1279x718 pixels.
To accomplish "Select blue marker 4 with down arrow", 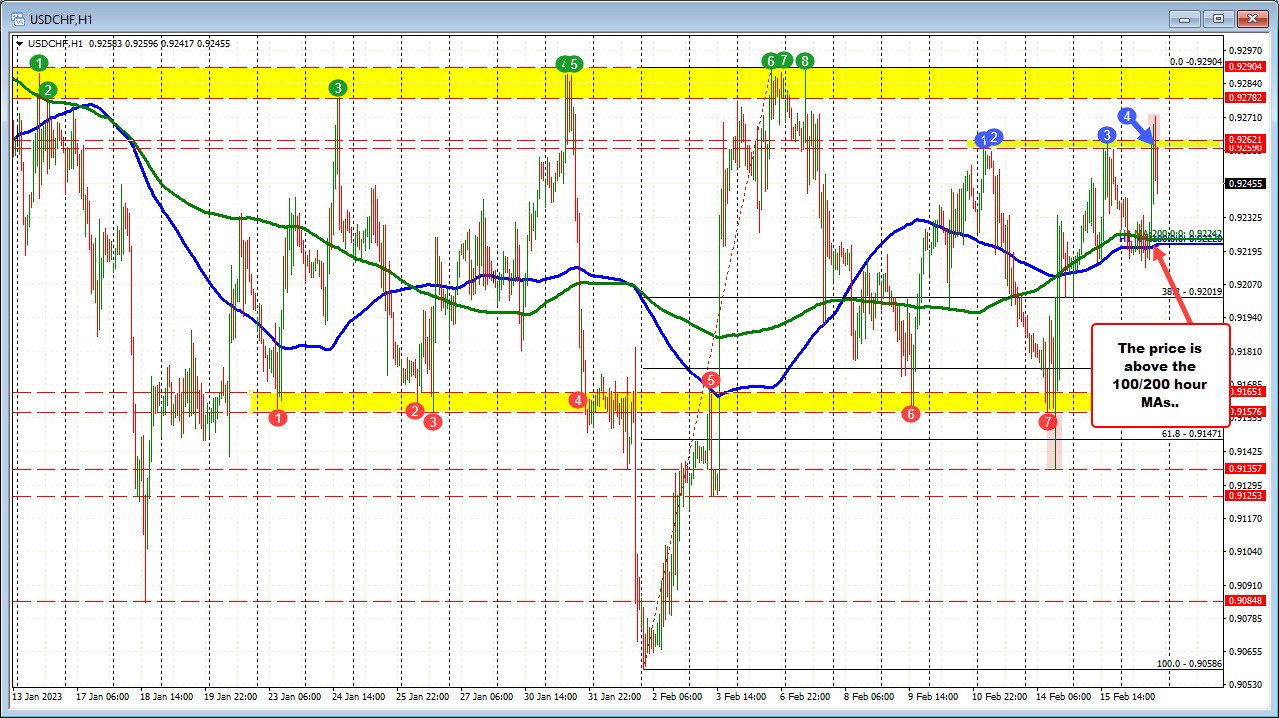I will (x=1128, y=116).
